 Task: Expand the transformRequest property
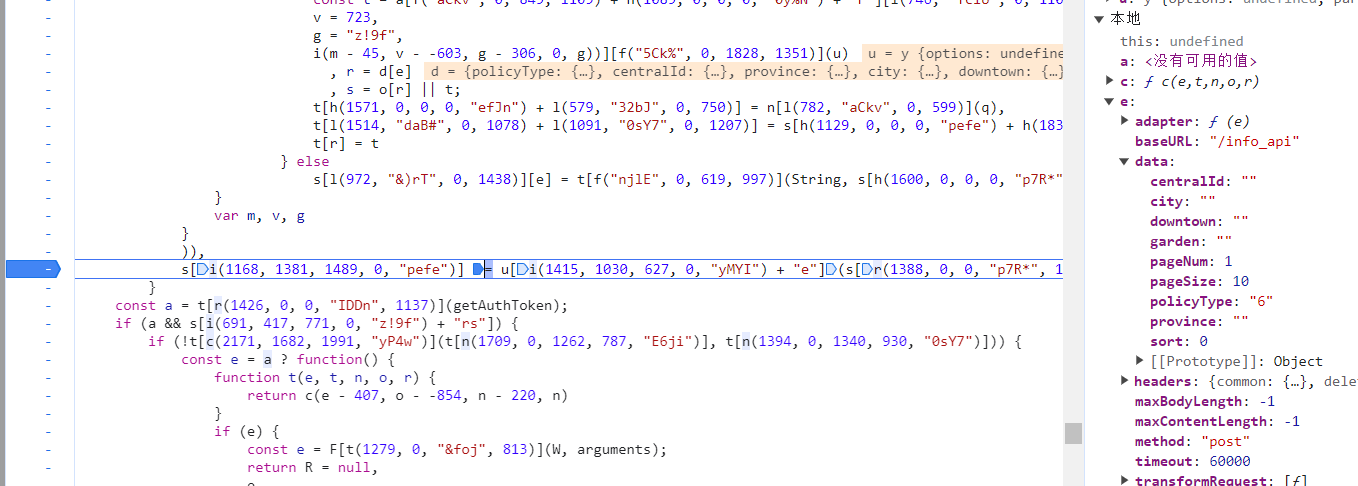pos(1125,481)
